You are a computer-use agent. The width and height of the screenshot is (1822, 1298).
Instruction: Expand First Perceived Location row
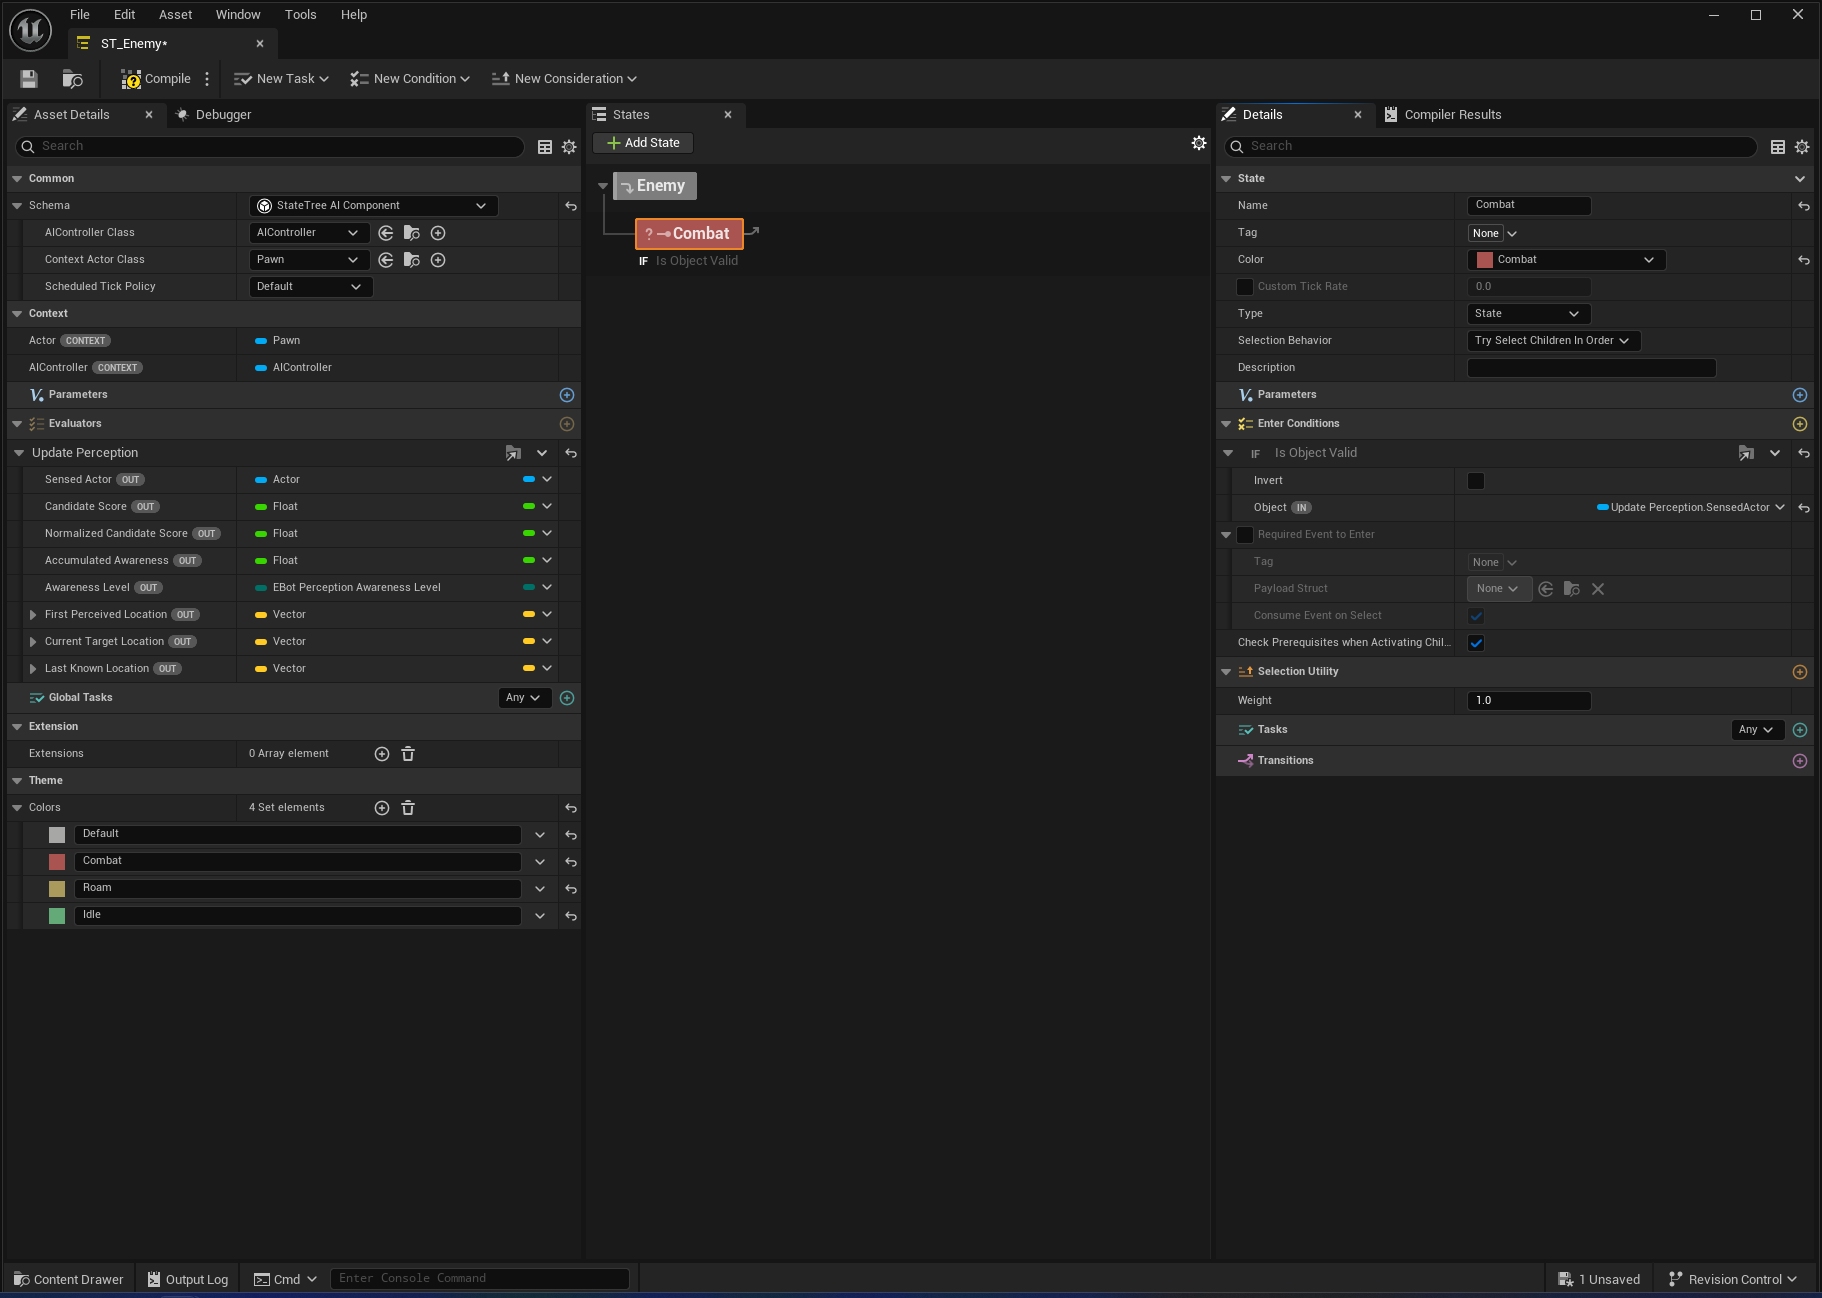[33, 615]
